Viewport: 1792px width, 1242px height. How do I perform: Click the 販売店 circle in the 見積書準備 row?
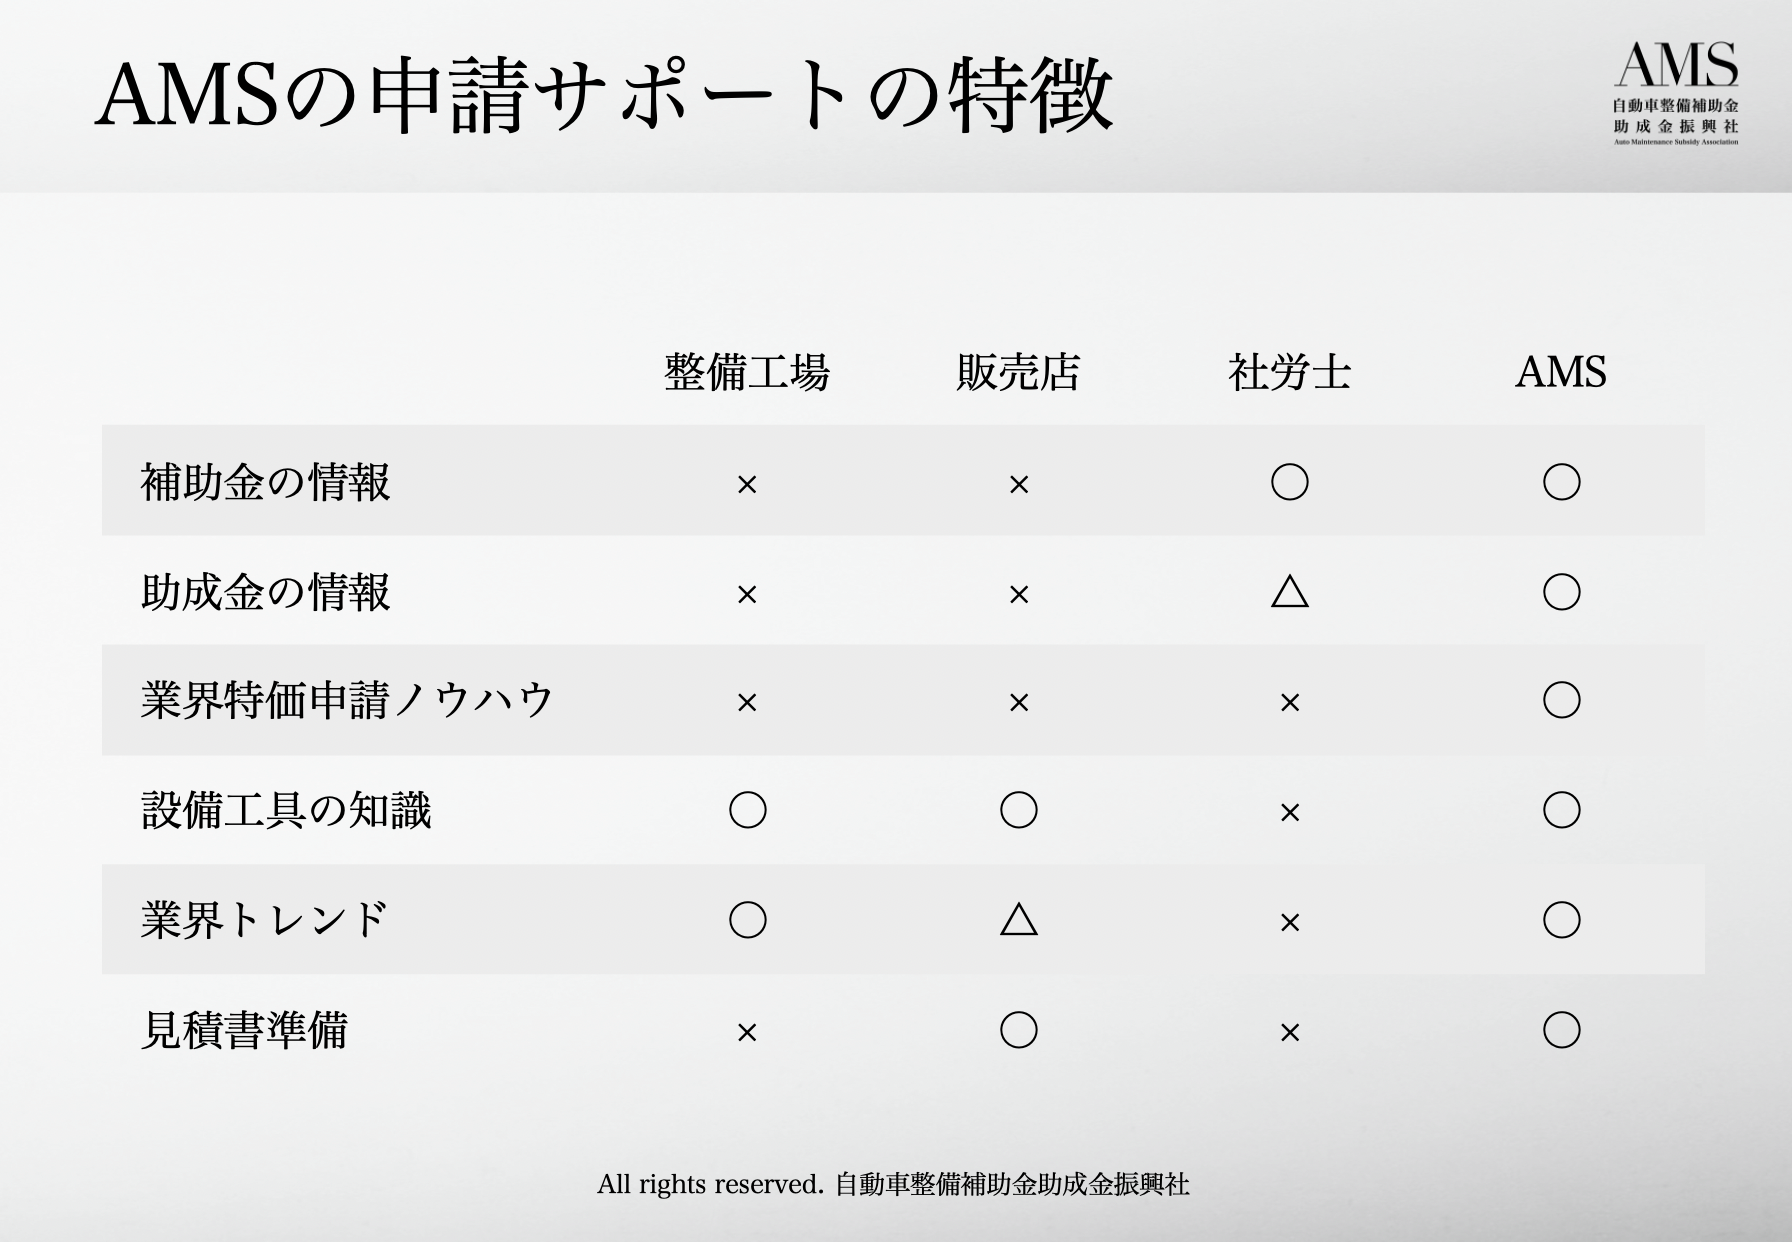pyautogui.click(x=1018, y=1030)
